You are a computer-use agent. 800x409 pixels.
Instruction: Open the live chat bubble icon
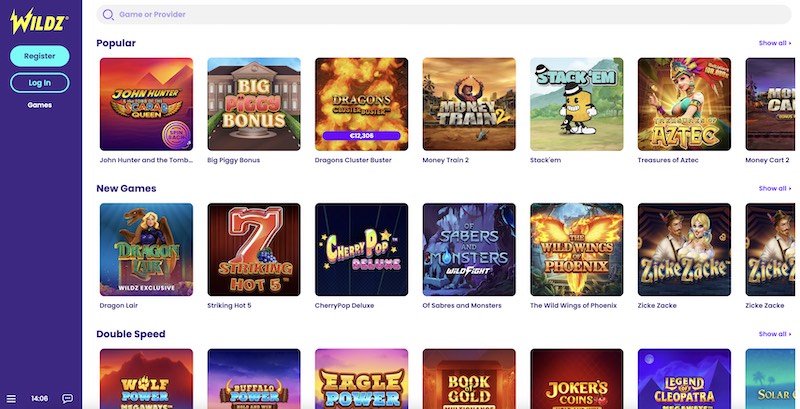click(67, 398)
